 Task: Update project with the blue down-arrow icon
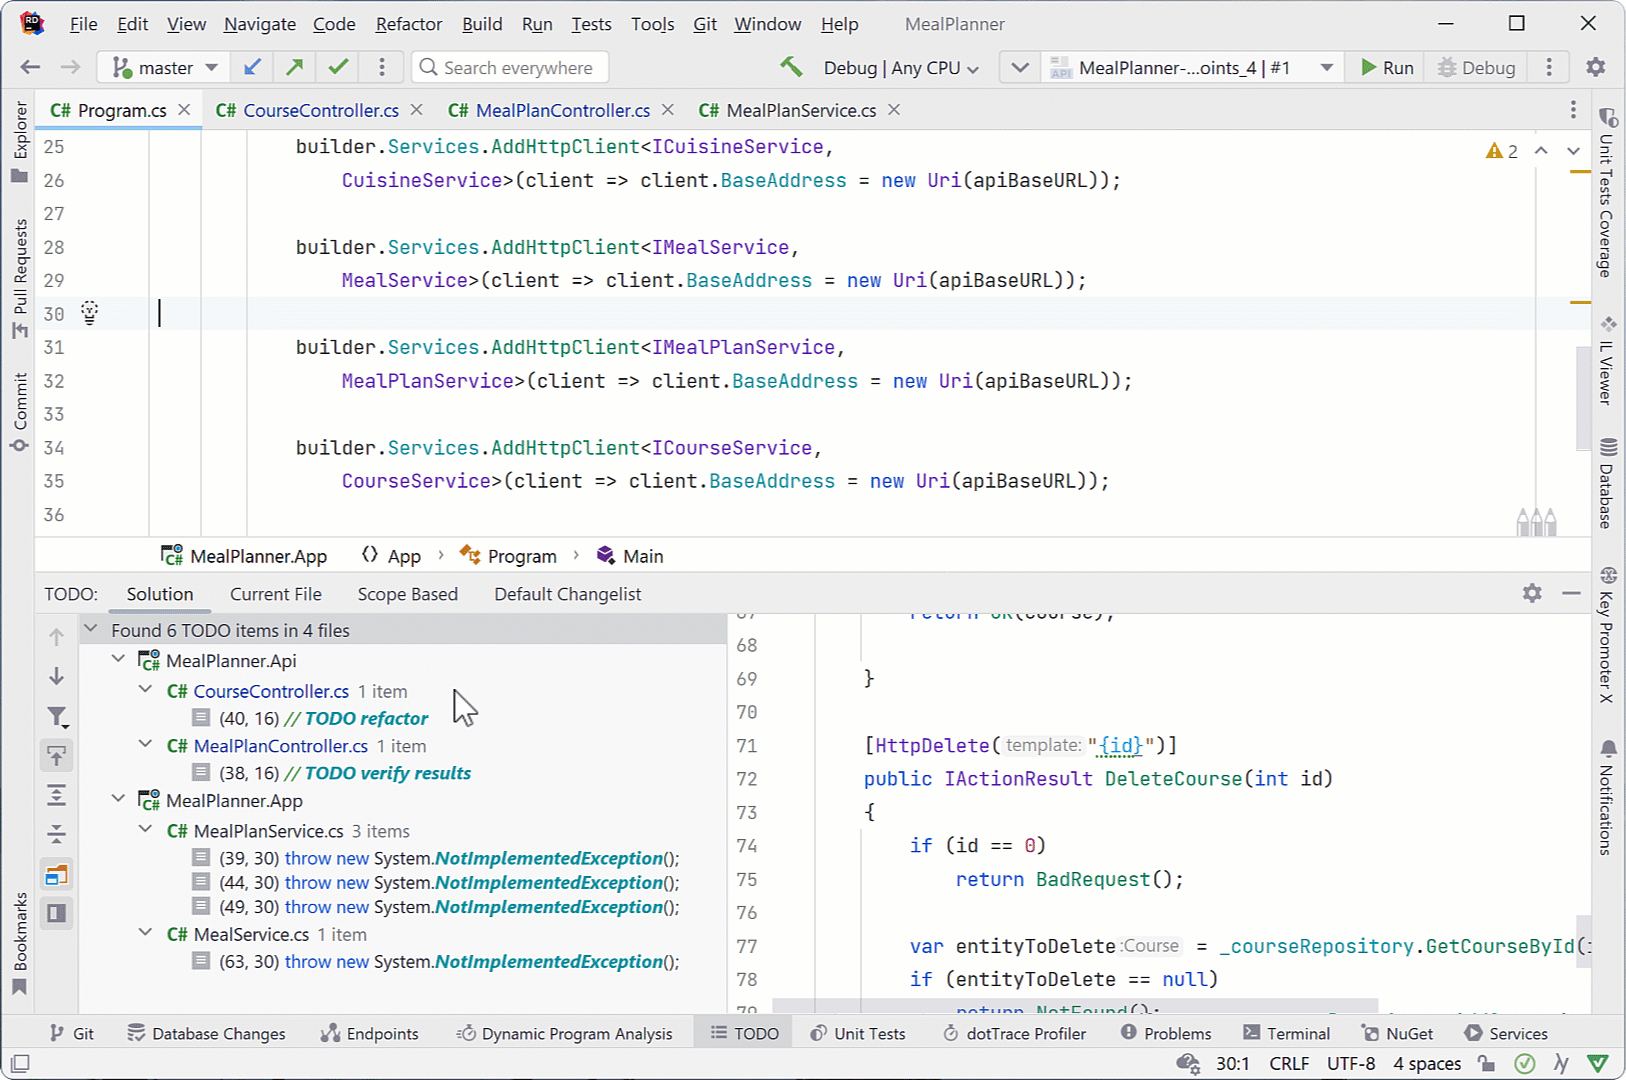(252, 67)
